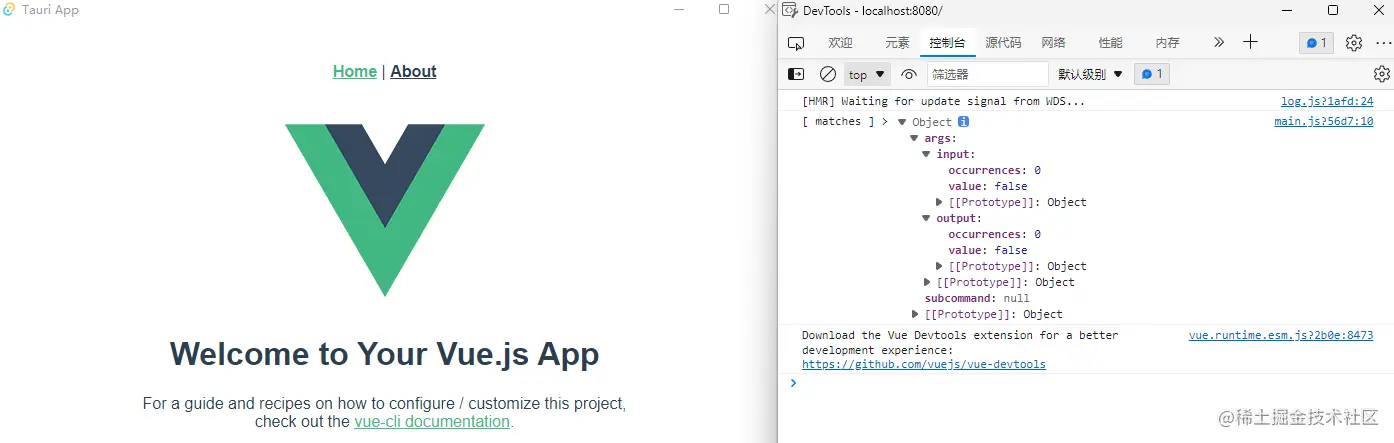Open the github vue-devtools URL

pos(924,365)
